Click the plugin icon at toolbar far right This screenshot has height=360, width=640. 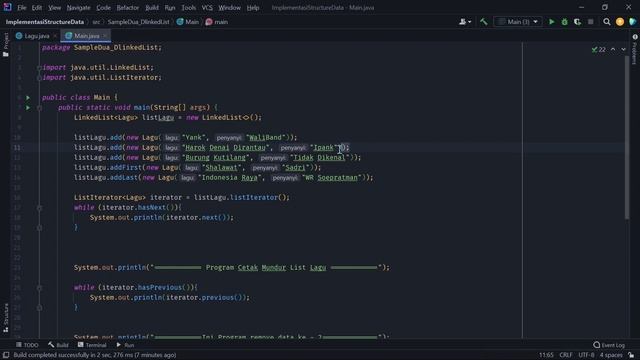click(x=633, y=22)
